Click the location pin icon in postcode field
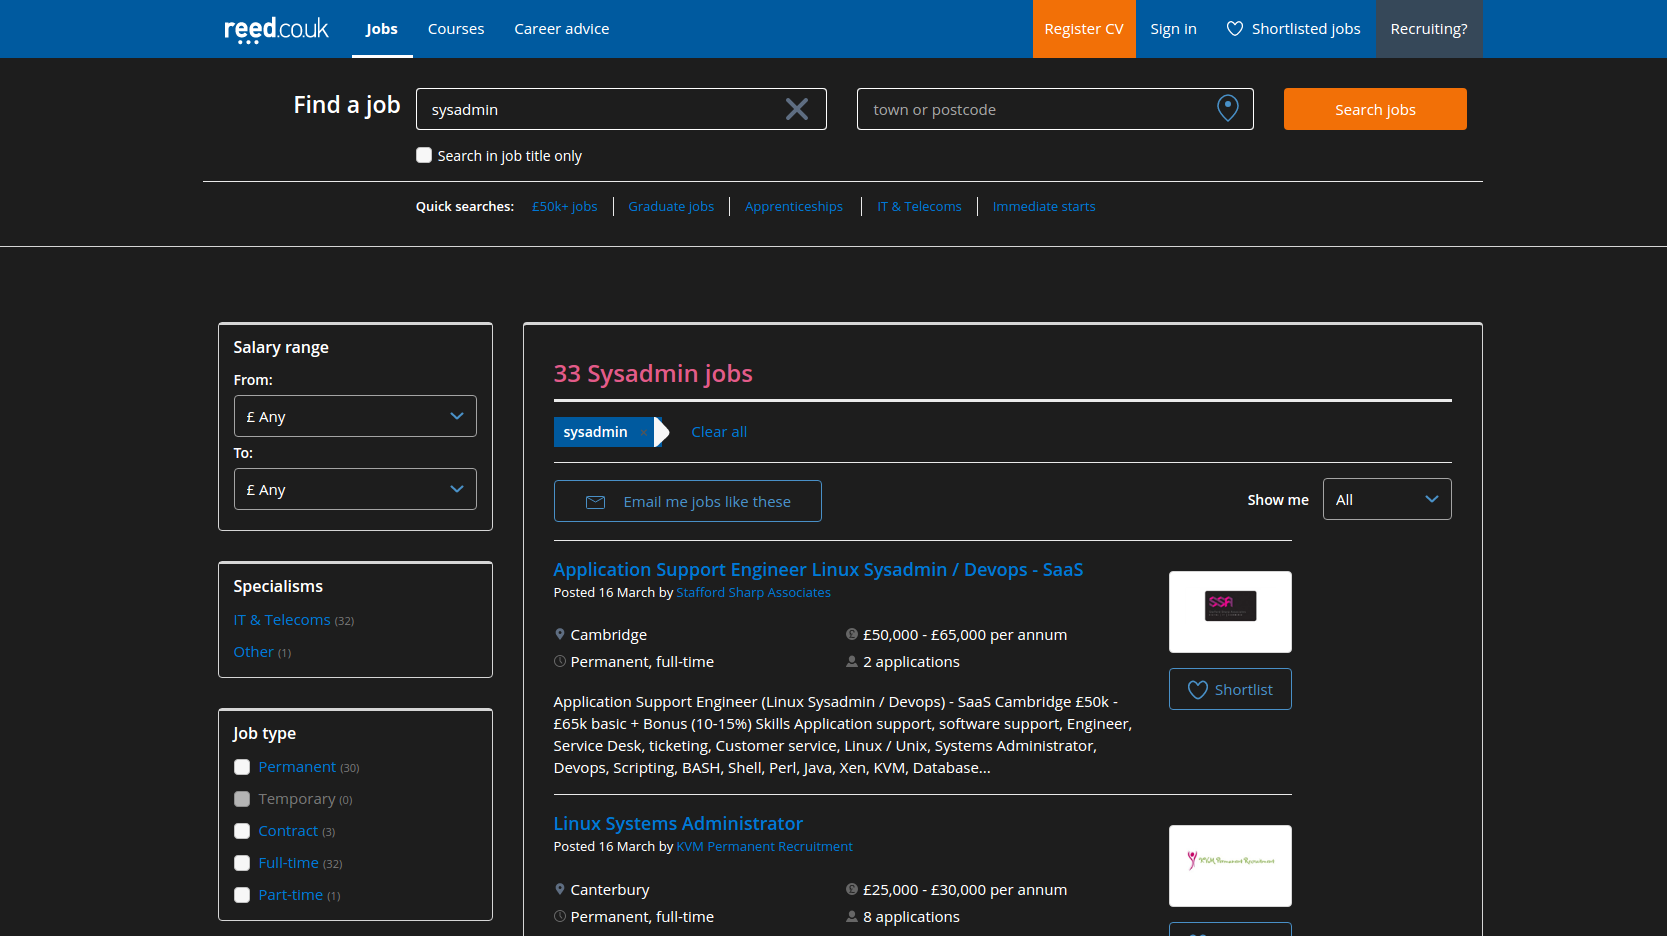1667x936 pixels. 1227,108
